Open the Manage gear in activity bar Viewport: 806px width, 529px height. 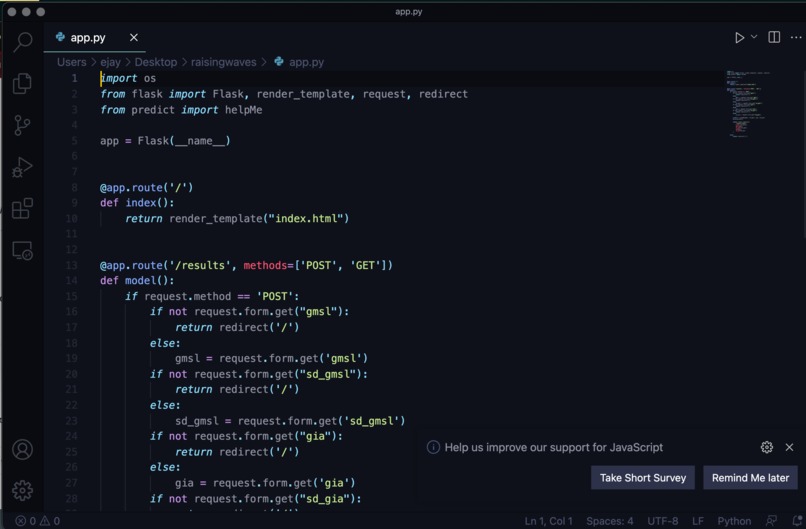point(22,490)
